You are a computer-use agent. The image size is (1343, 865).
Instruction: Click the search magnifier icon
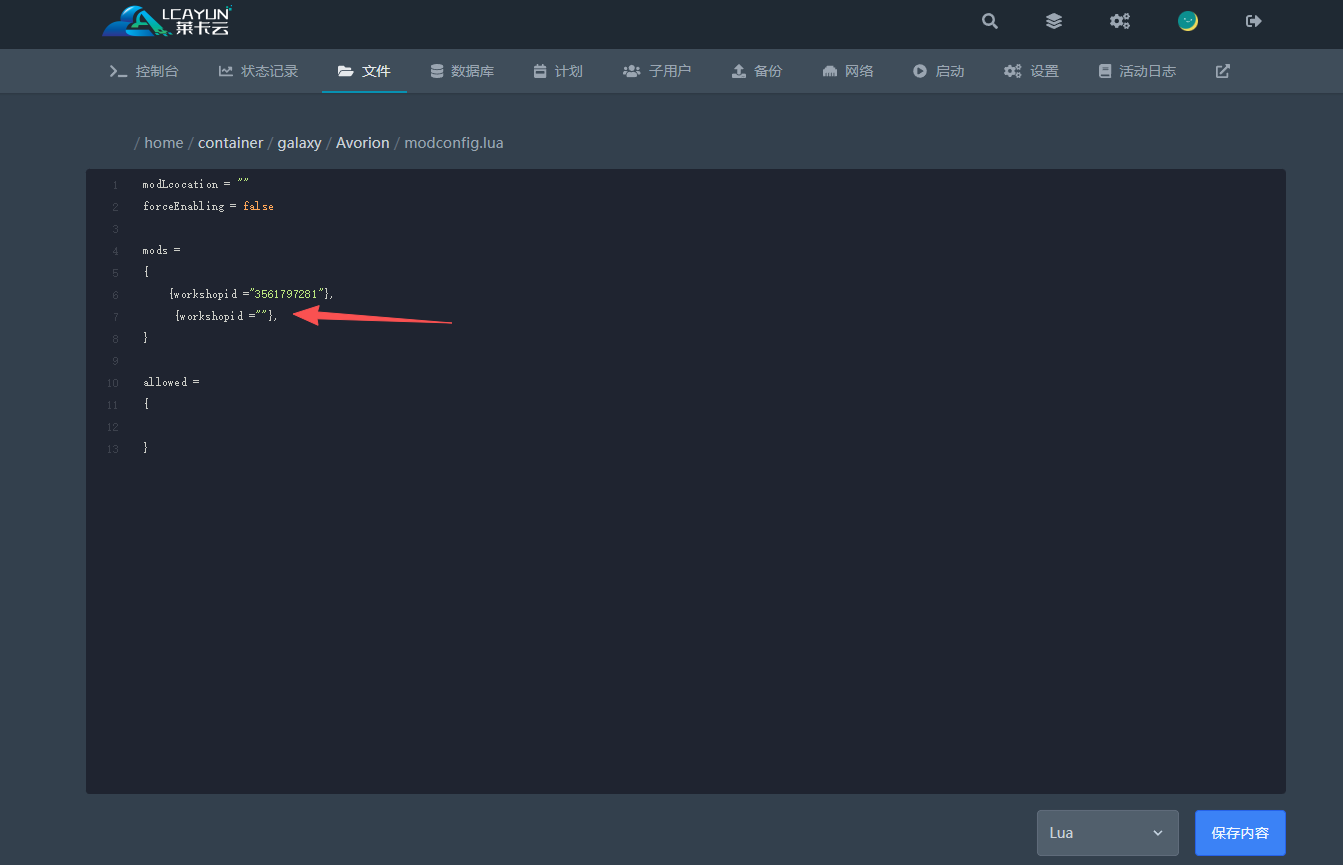coord(989,21)
